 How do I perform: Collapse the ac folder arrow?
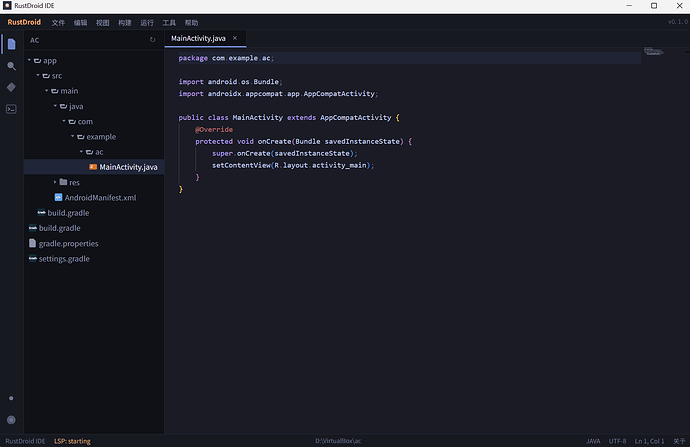point(81,151)
